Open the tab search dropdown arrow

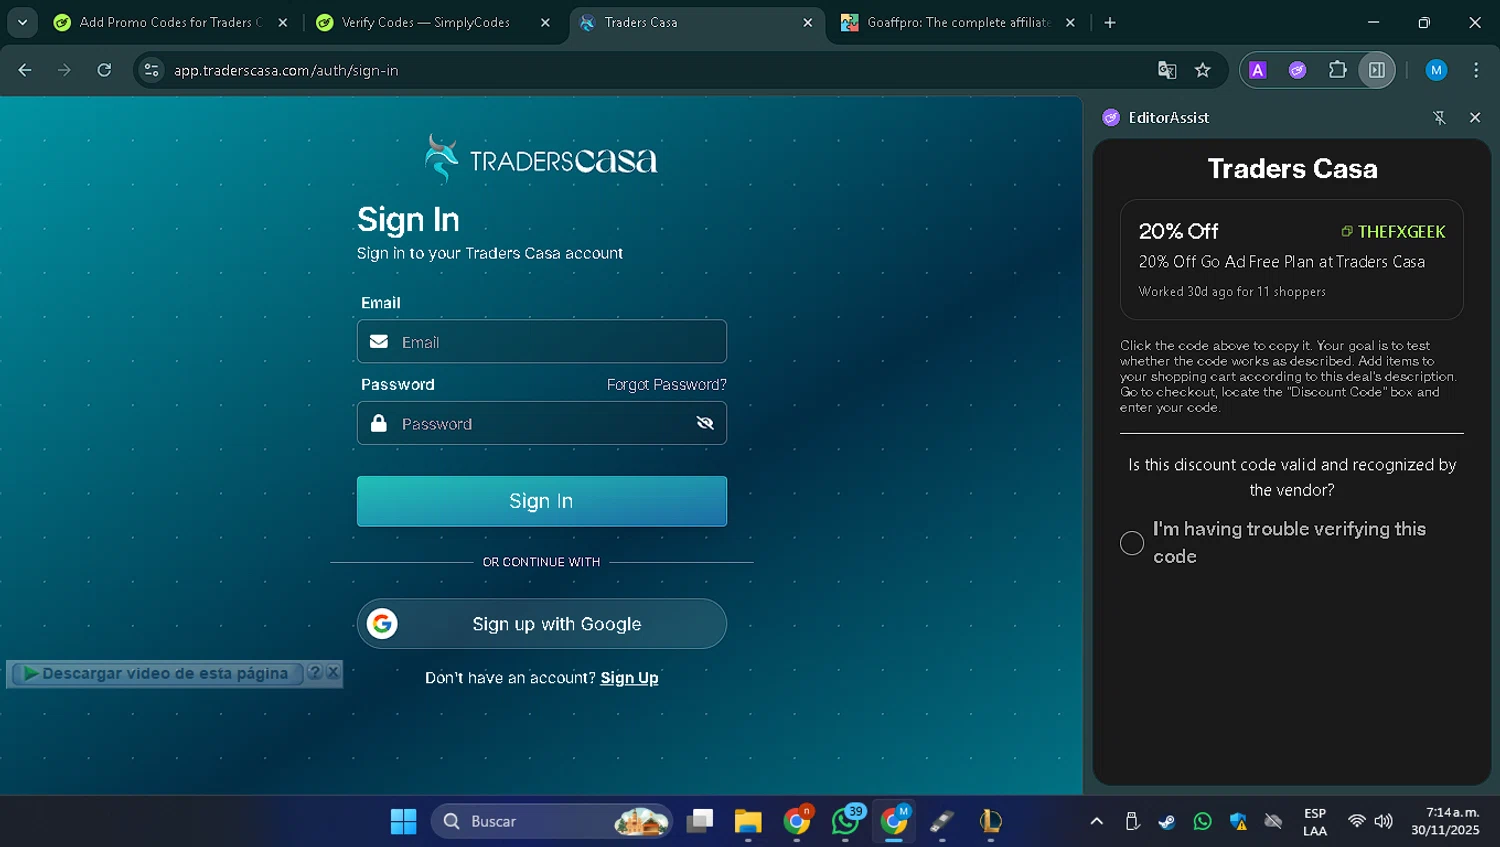point(22,22)
